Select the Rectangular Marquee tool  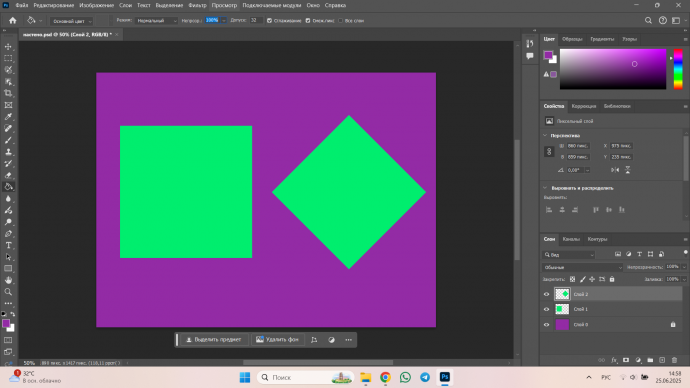click(x=8, y=58)
